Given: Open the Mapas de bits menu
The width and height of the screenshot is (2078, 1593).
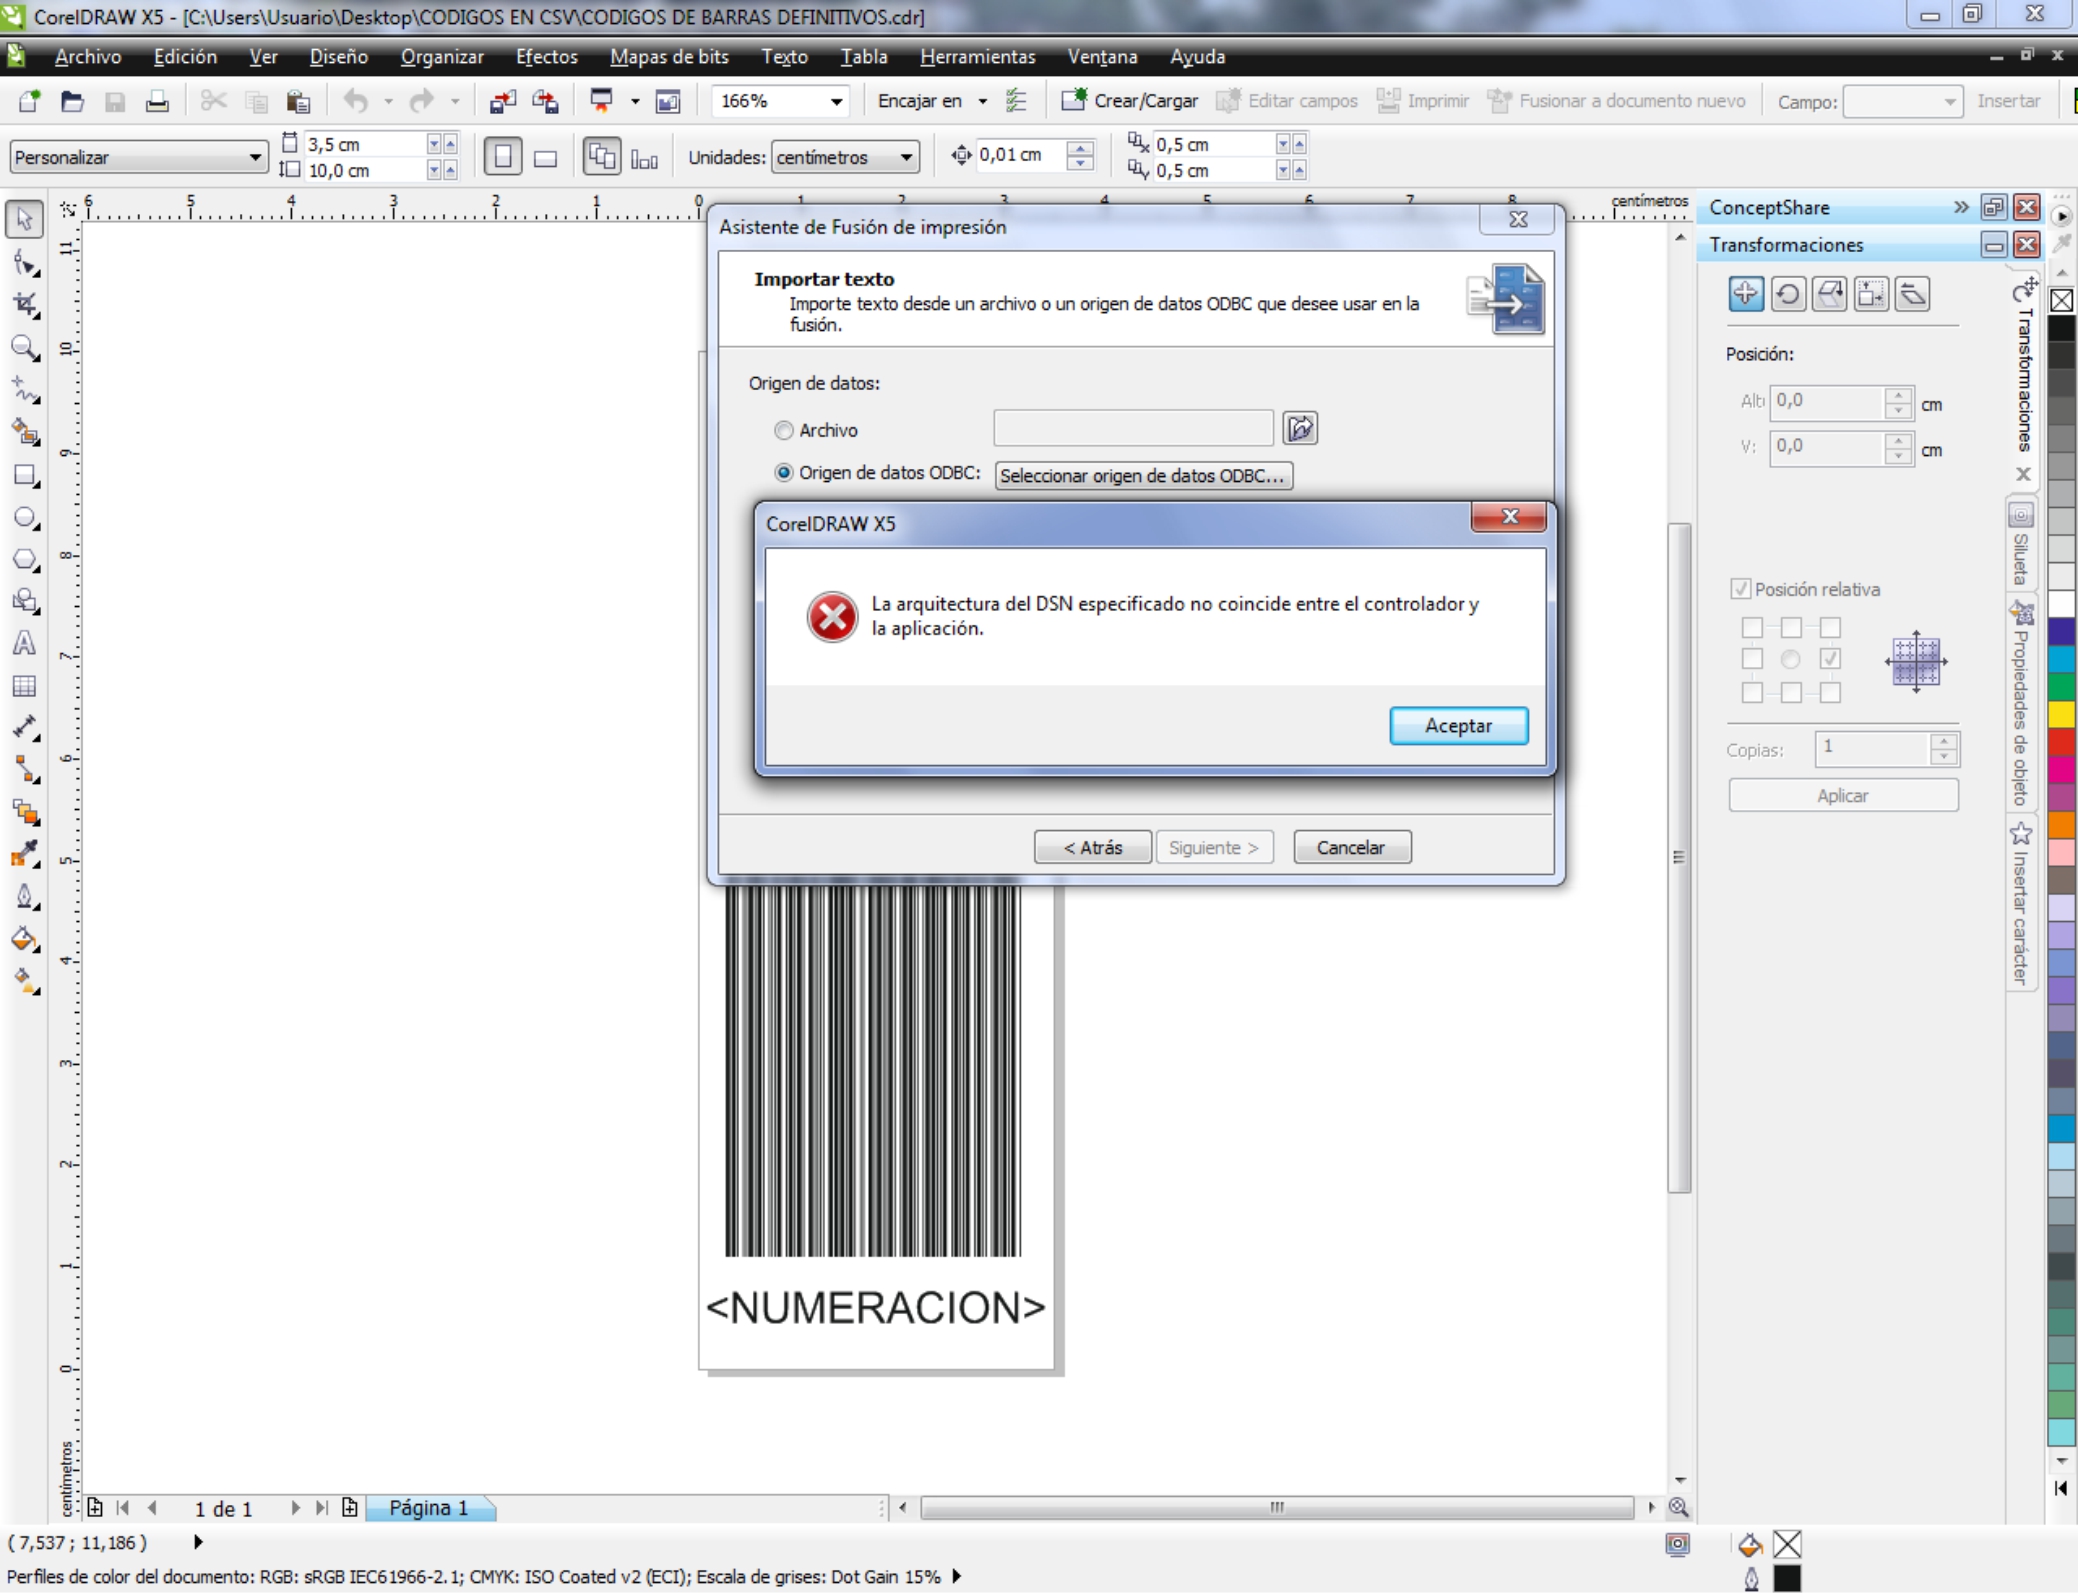Looking at the screenshot, I should [669, 57].
